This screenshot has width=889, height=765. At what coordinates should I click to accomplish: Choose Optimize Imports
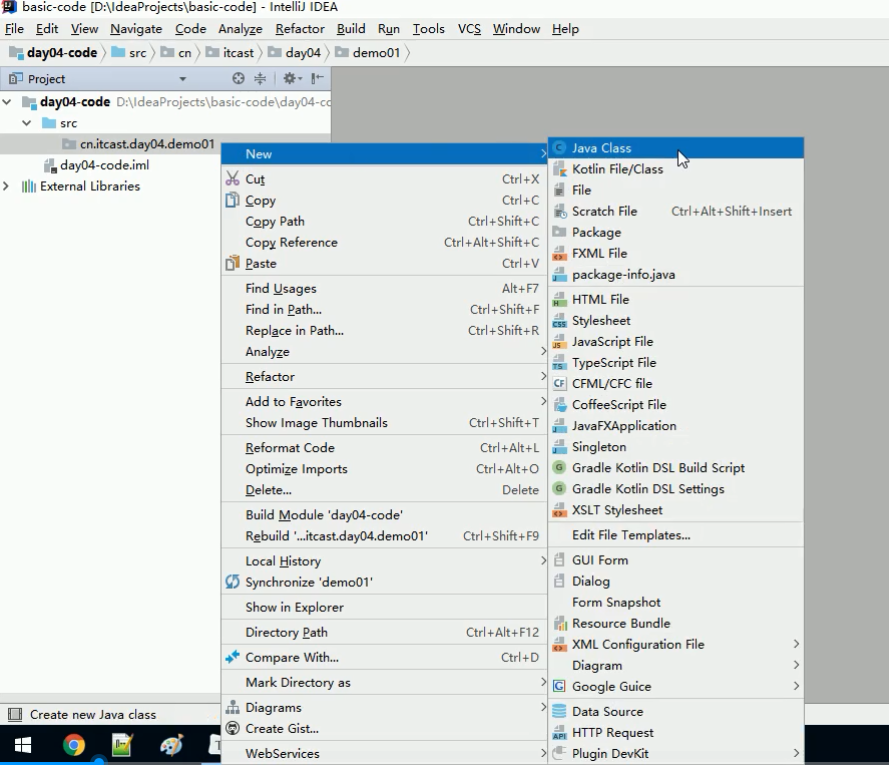384,468
